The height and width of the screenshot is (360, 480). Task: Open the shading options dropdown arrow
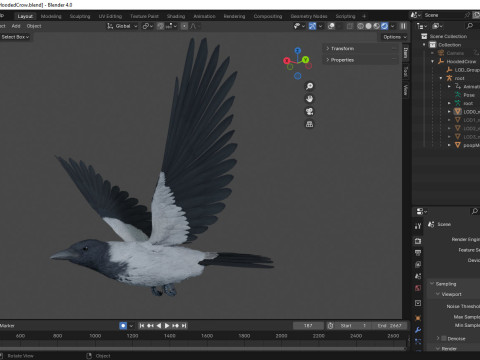[393, 26]
